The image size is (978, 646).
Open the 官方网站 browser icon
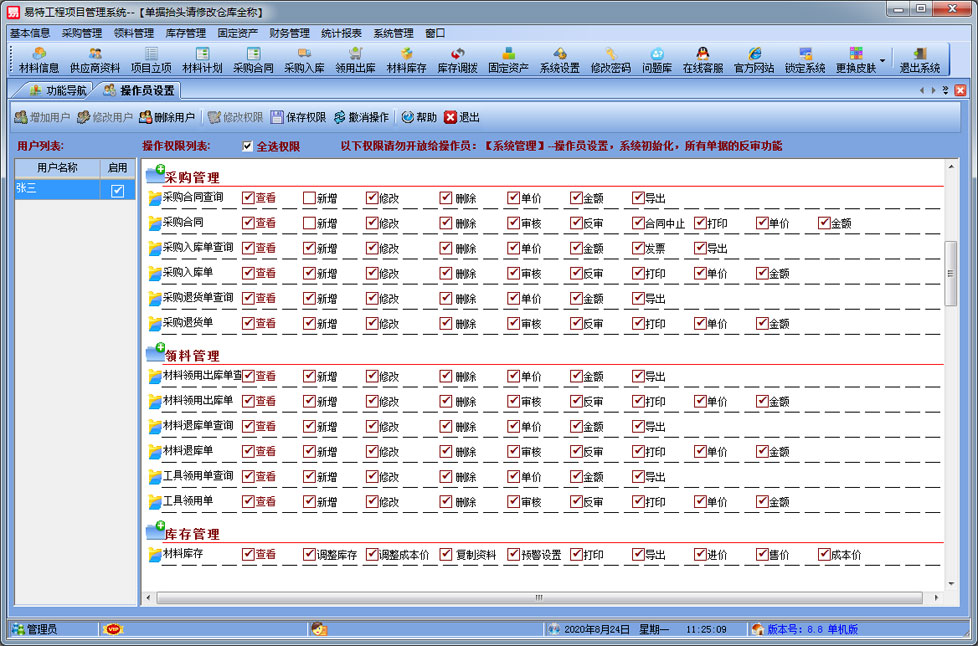point(754,60)
